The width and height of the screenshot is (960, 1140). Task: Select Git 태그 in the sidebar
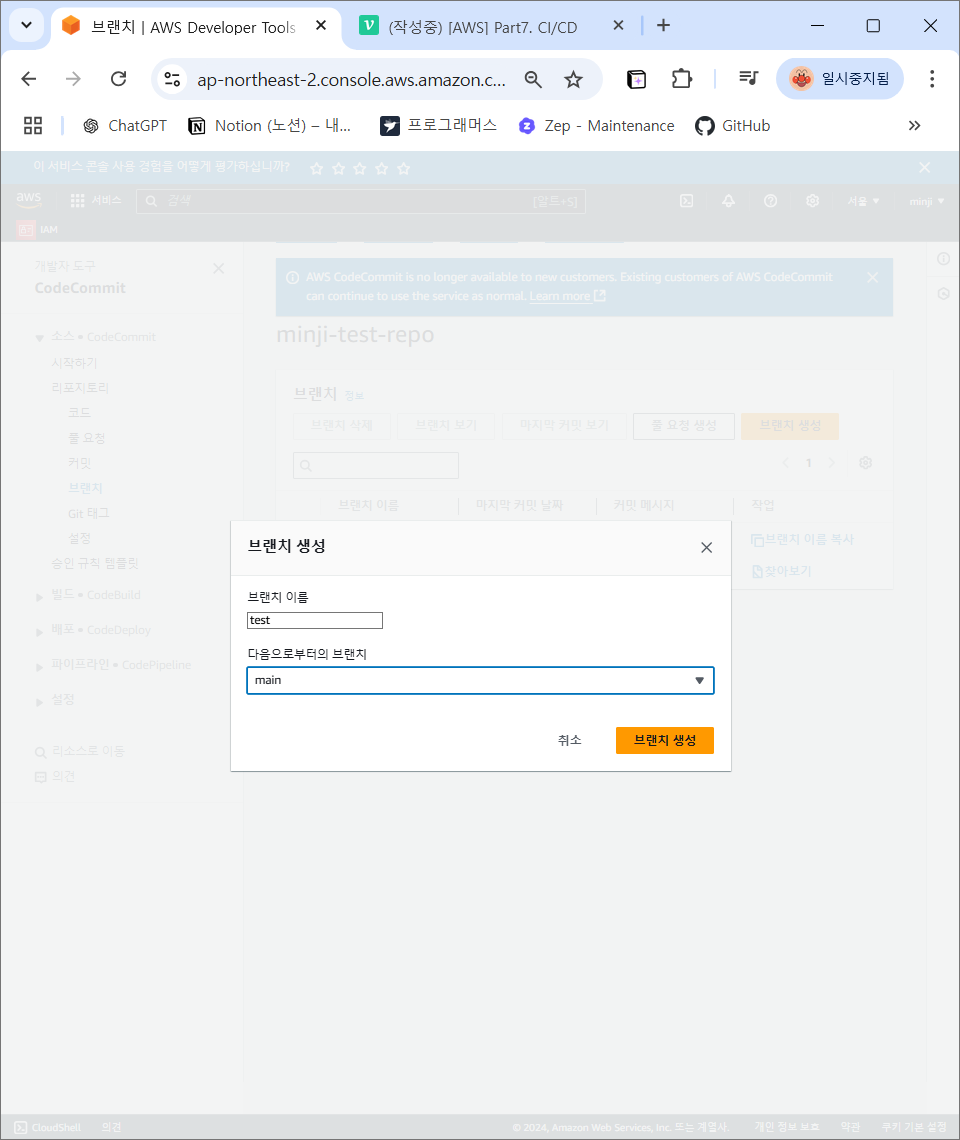(89, 513)
